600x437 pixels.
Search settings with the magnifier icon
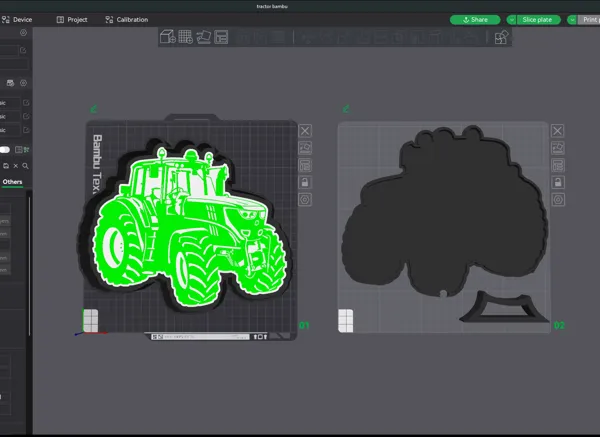click(x=25, y=166)
